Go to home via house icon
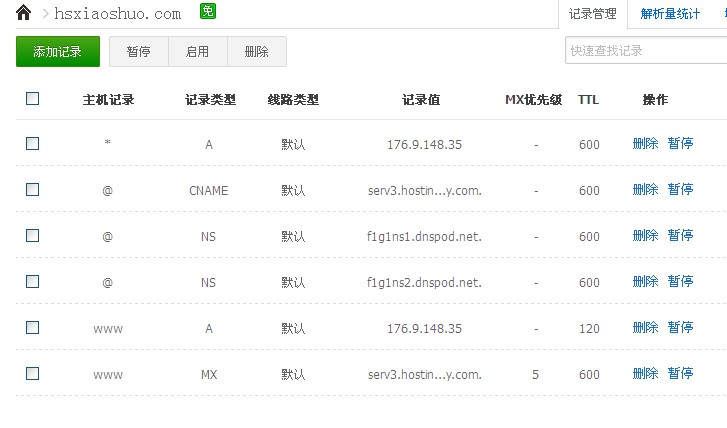 (x=23, y=13)
